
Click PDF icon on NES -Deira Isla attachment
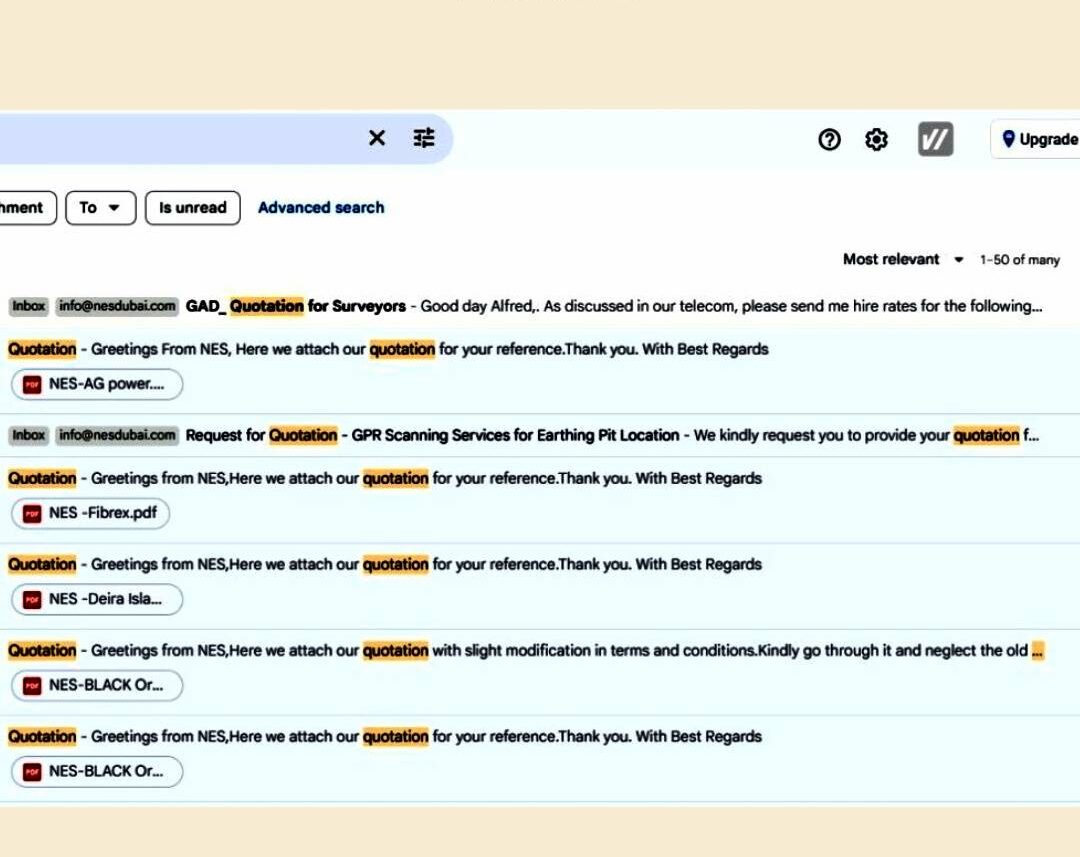[32, 600]
